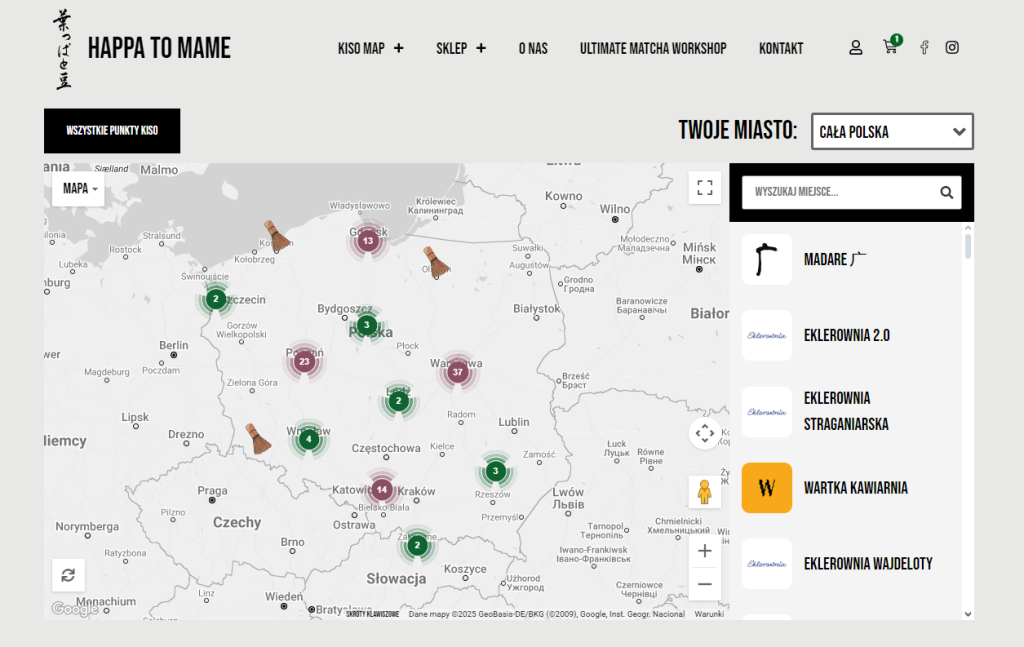Expand the Kiso Map submenu plus

[x=399, y=48]
